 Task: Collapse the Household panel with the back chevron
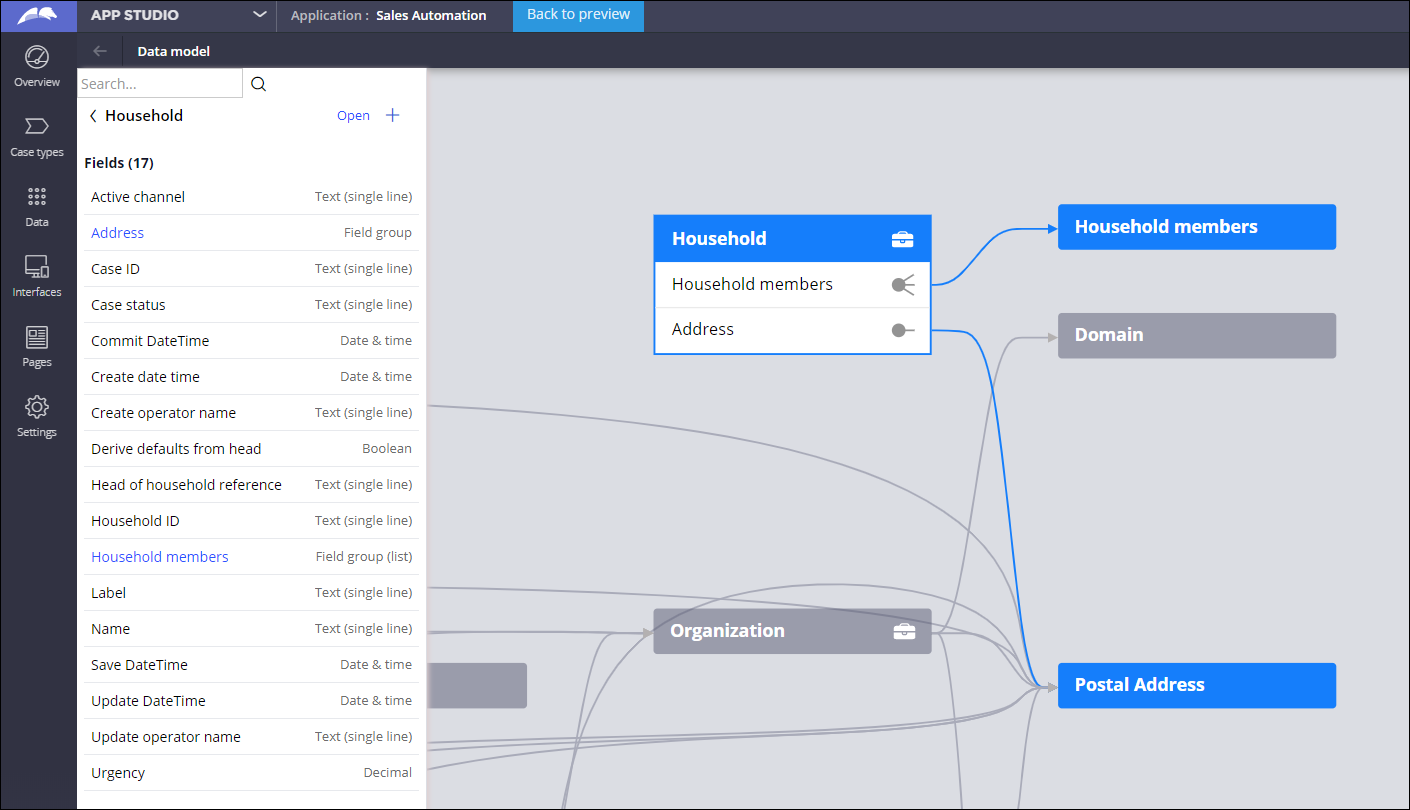pyautogui.click(x=91, y=115)
